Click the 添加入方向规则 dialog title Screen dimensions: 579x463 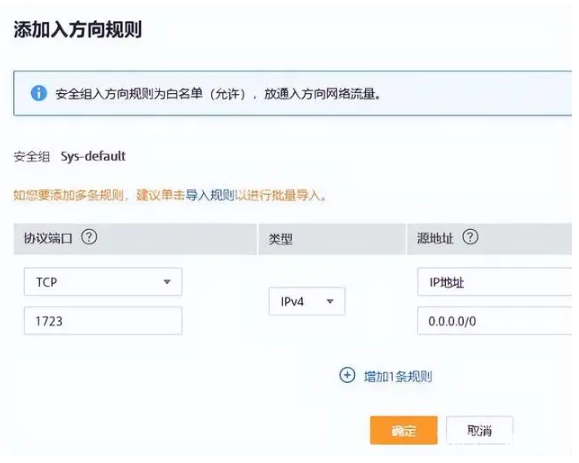tap(78, 29)
